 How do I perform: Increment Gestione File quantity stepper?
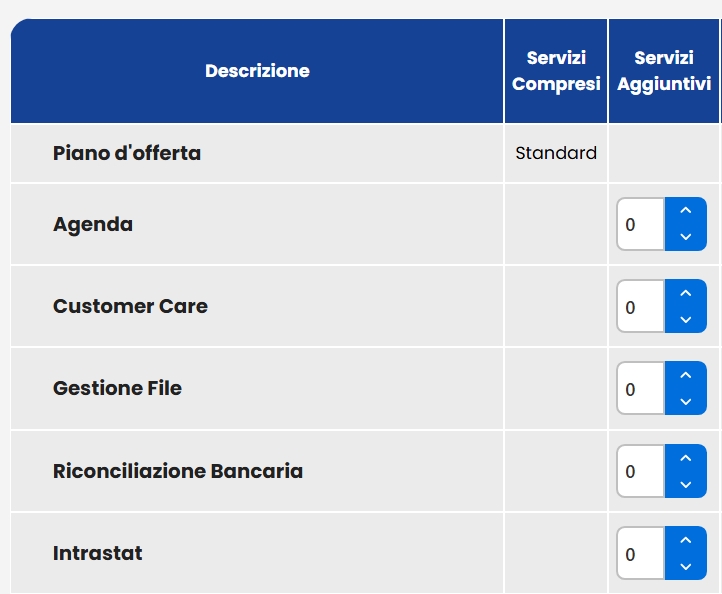pyautogui.click(x=685, y=375)
